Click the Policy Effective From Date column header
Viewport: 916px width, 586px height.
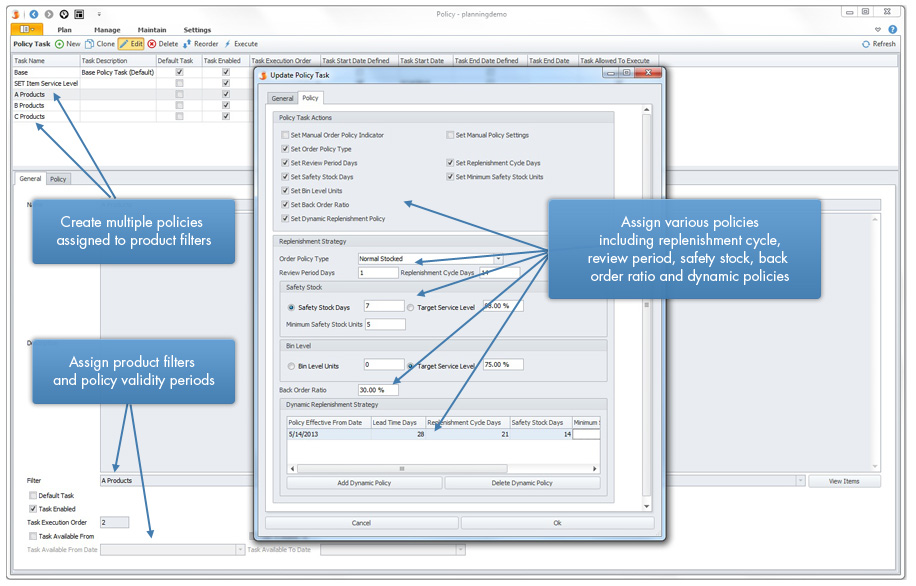click(x=329, y=422)
